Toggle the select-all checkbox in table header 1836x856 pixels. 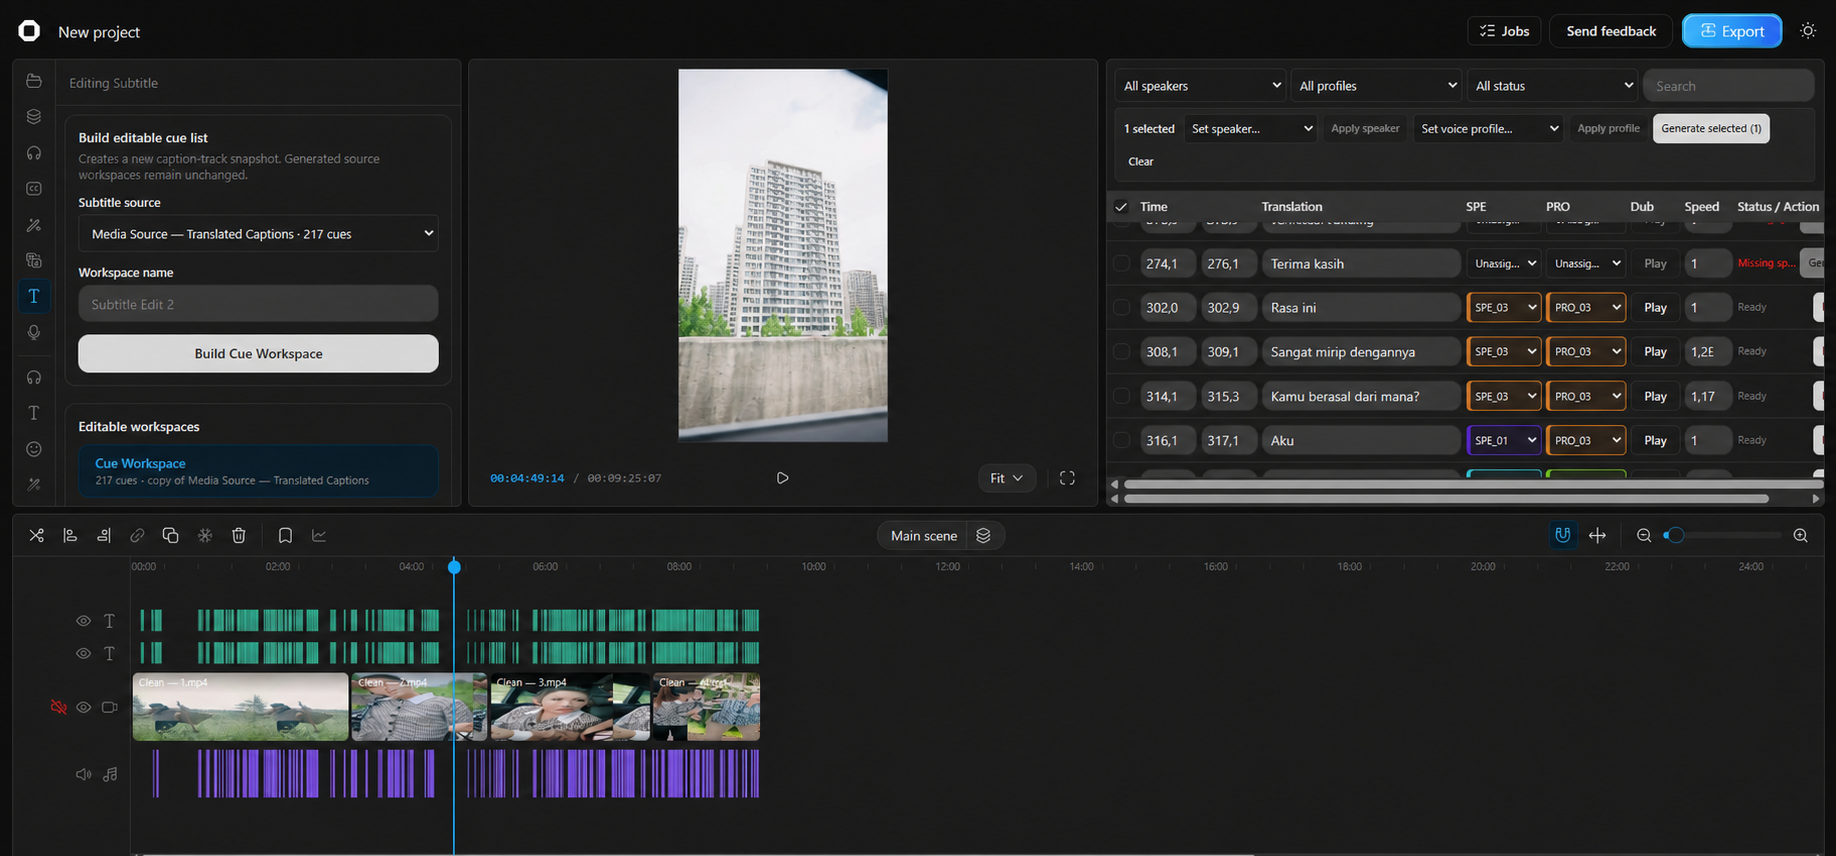point(1121,207)
